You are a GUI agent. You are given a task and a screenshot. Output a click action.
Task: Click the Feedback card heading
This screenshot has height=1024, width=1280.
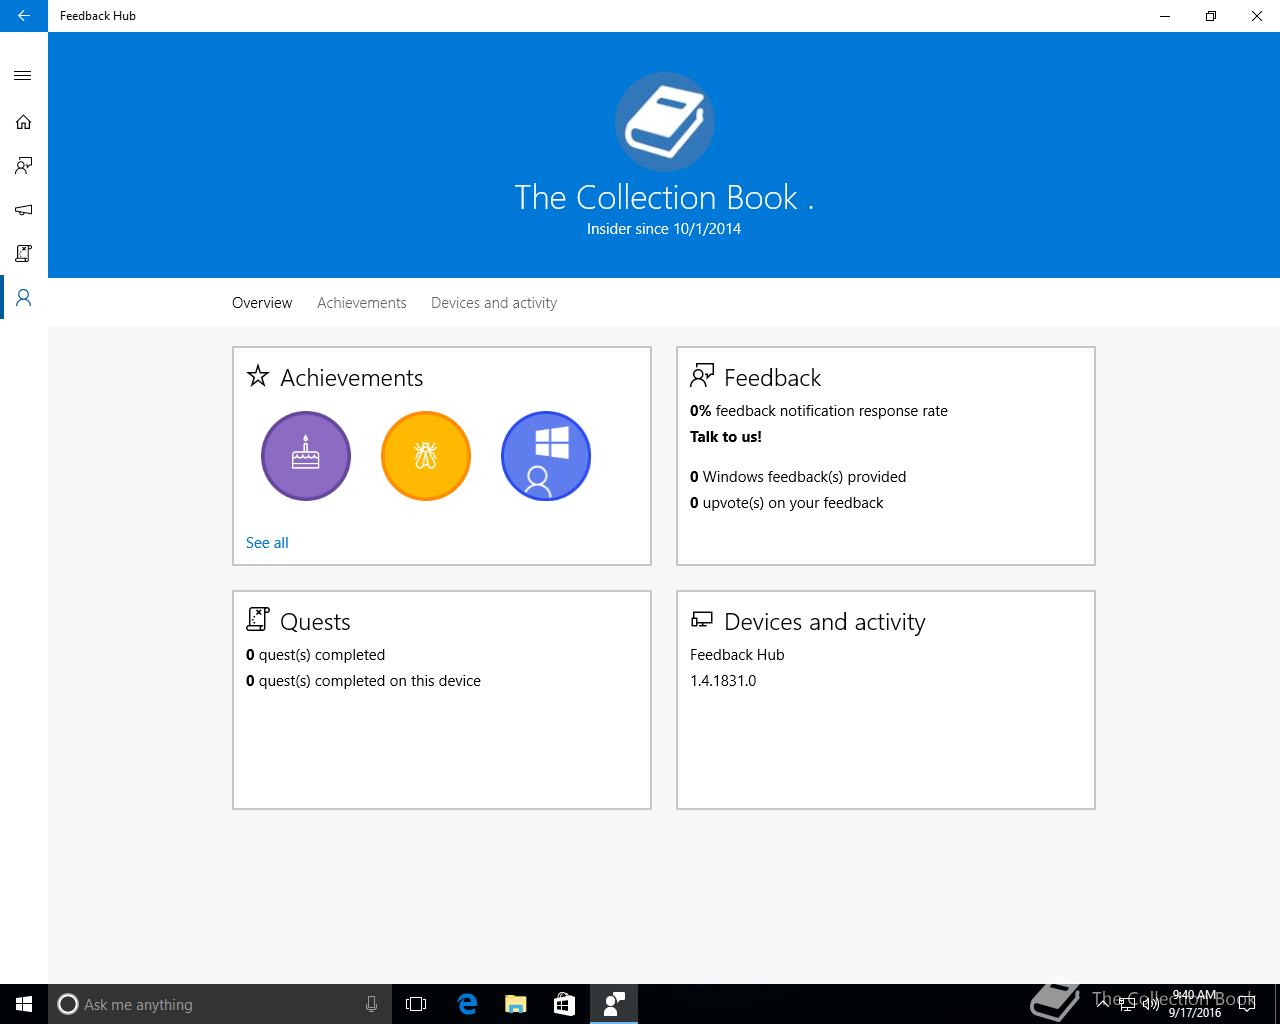click(x=773, y=378)
